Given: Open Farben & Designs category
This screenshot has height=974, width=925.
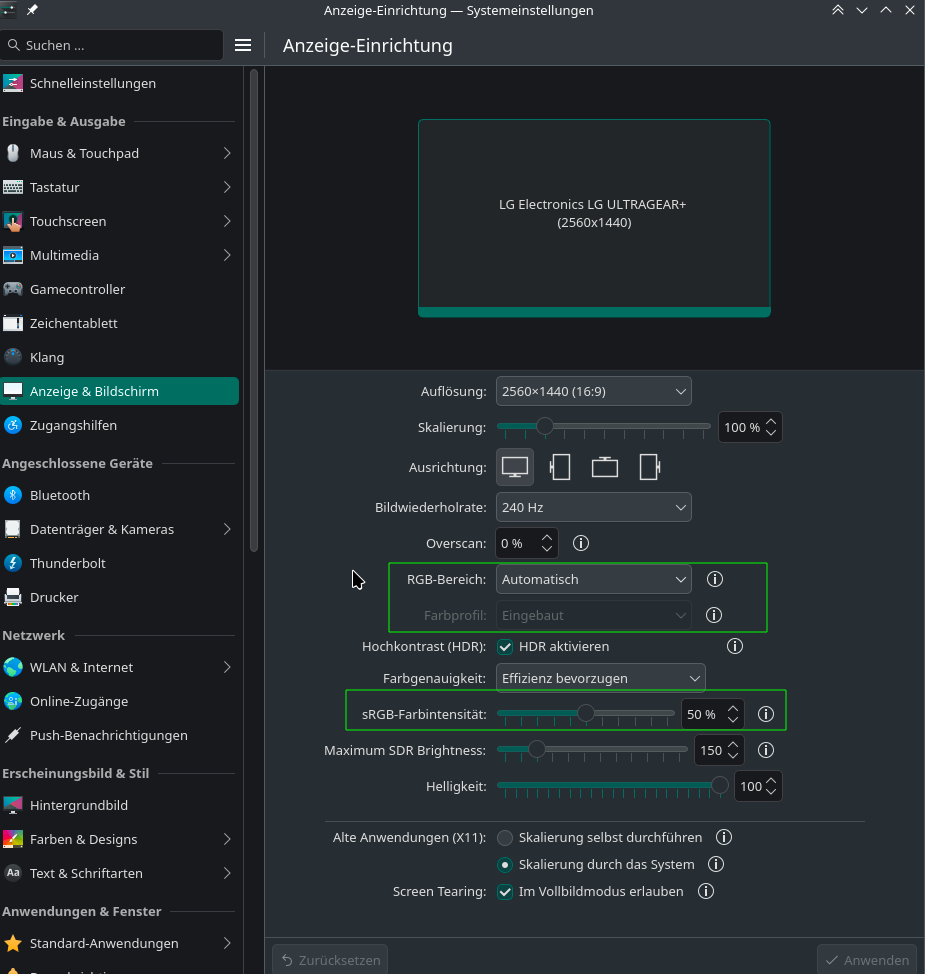Looking at the screenshot, I should [119, 839].
